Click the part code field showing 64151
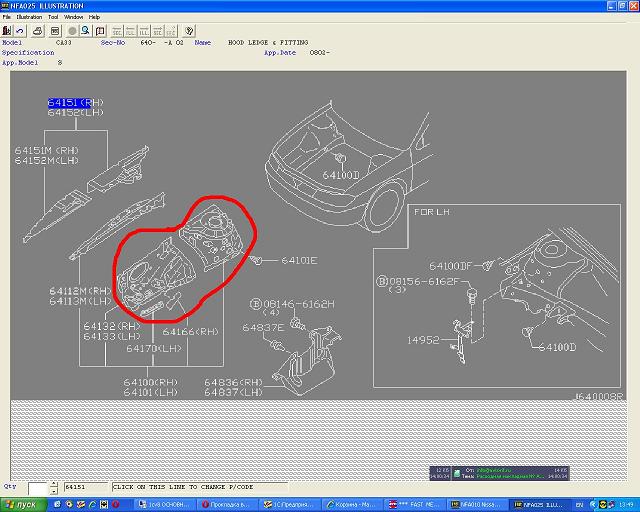Screen dimensions: 640x512 [86, 487]
